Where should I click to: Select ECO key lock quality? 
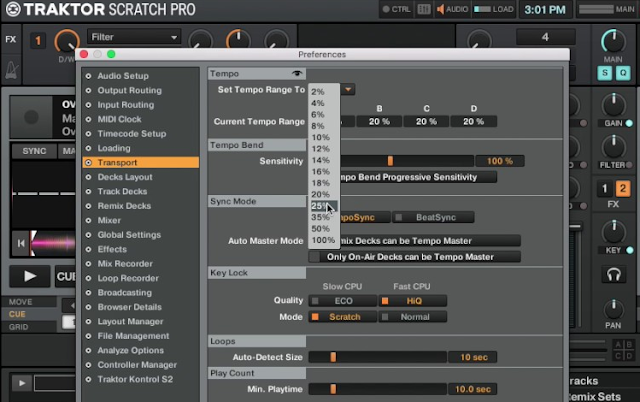(x=342, y=301)
